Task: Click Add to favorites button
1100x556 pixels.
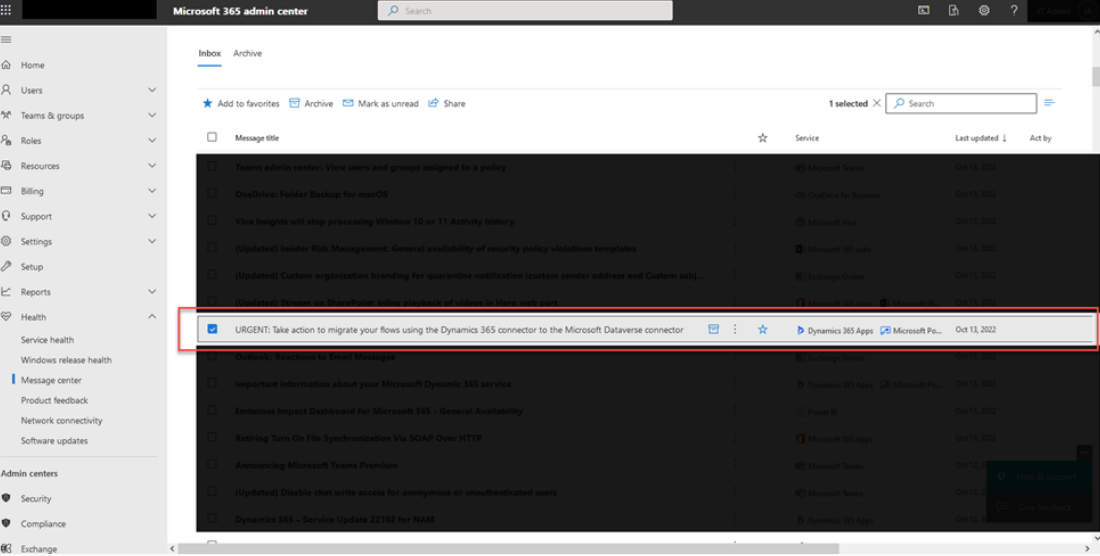Action: pos(241,103)
